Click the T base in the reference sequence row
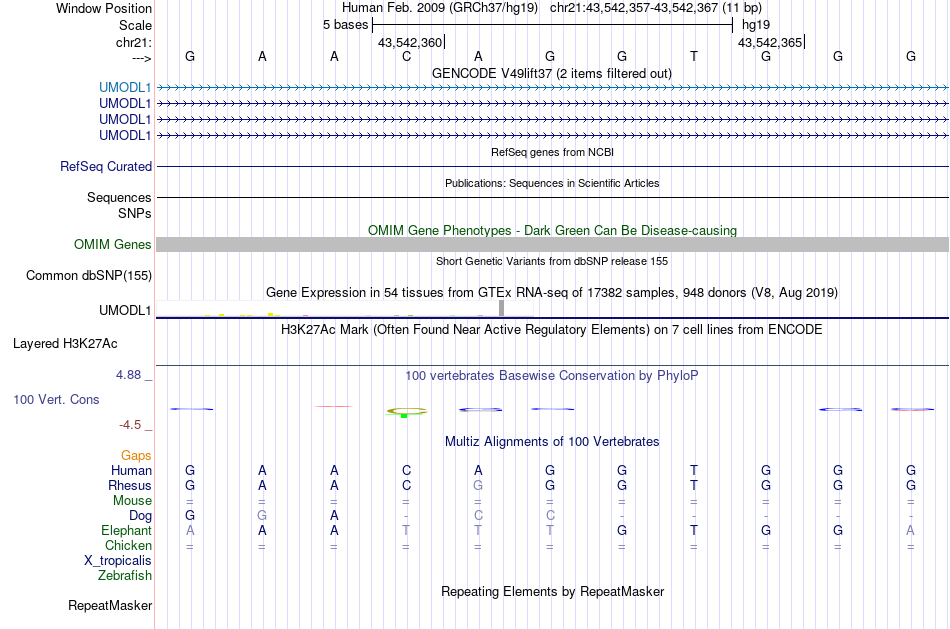The width and height of the screenshot is (950, 629). pos(694,56)
